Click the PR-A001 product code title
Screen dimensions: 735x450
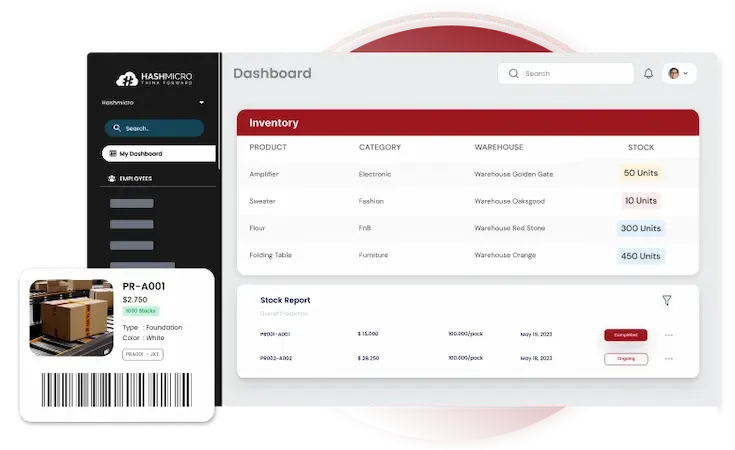[143, 286]
